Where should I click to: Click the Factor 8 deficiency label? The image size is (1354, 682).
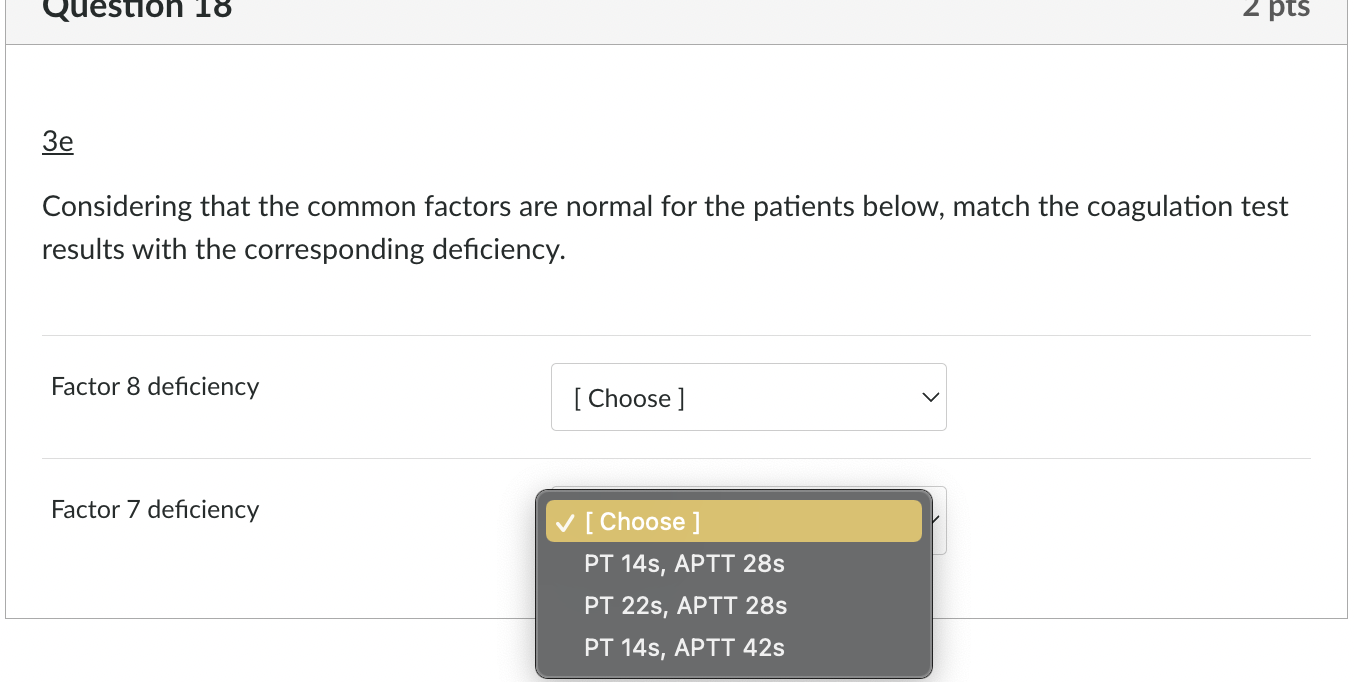coord(155,387)
